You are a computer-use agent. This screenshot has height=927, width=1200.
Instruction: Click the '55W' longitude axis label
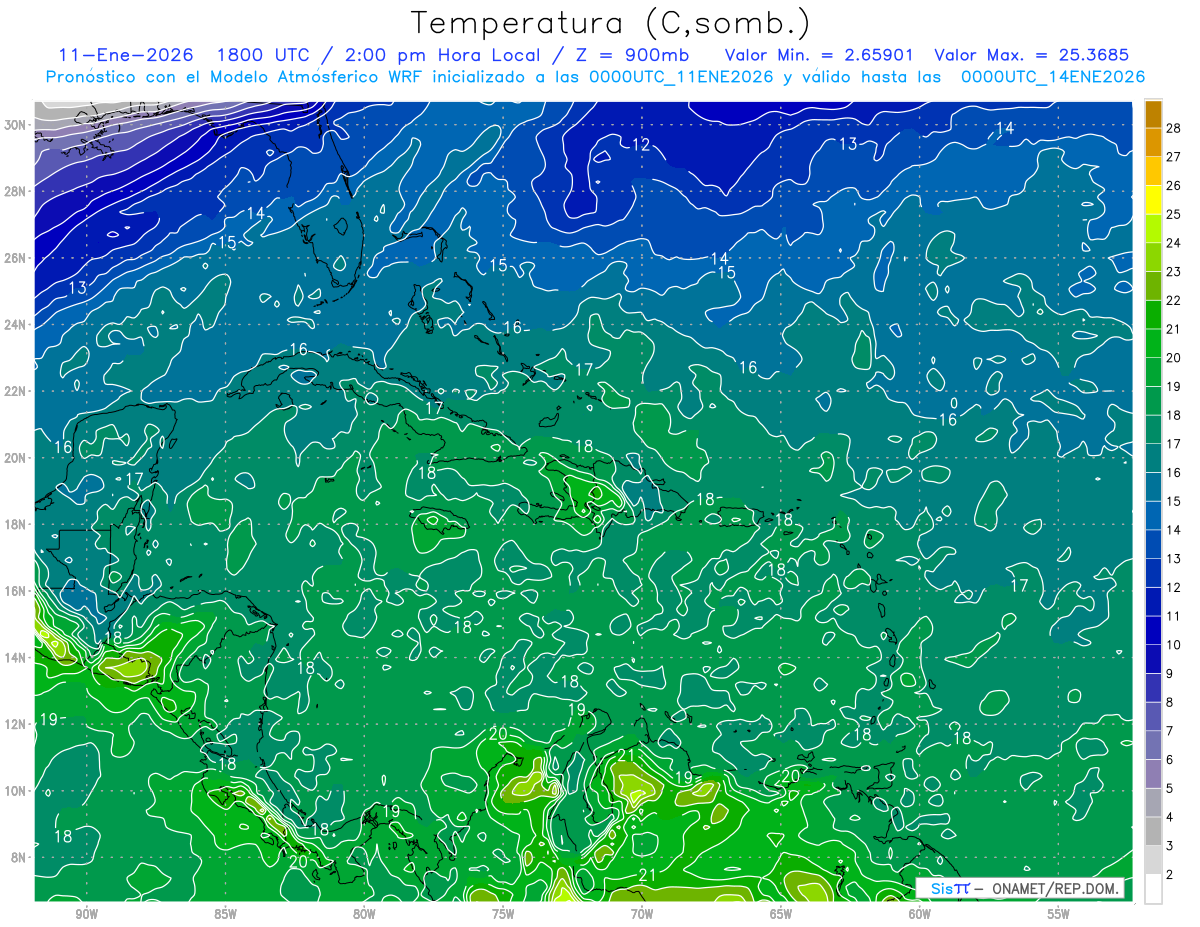pos(1059,914)
